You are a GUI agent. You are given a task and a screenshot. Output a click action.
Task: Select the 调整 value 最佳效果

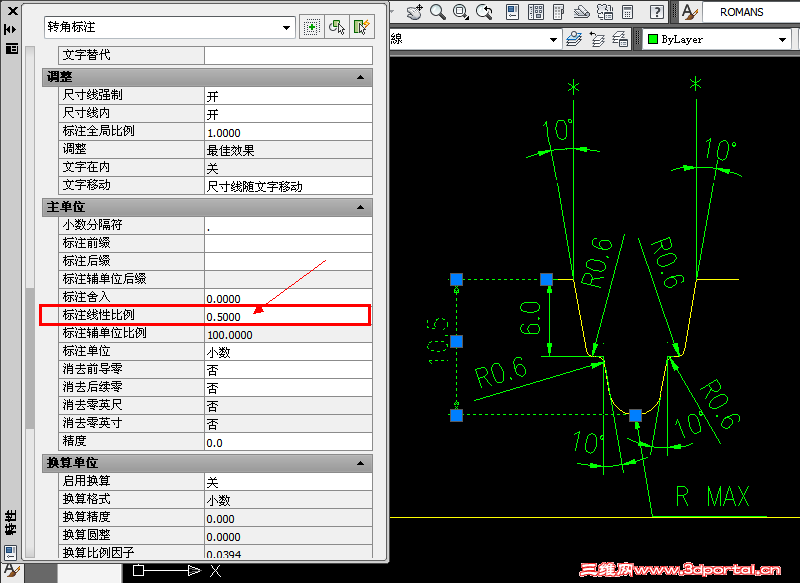[x=288, y=150]
